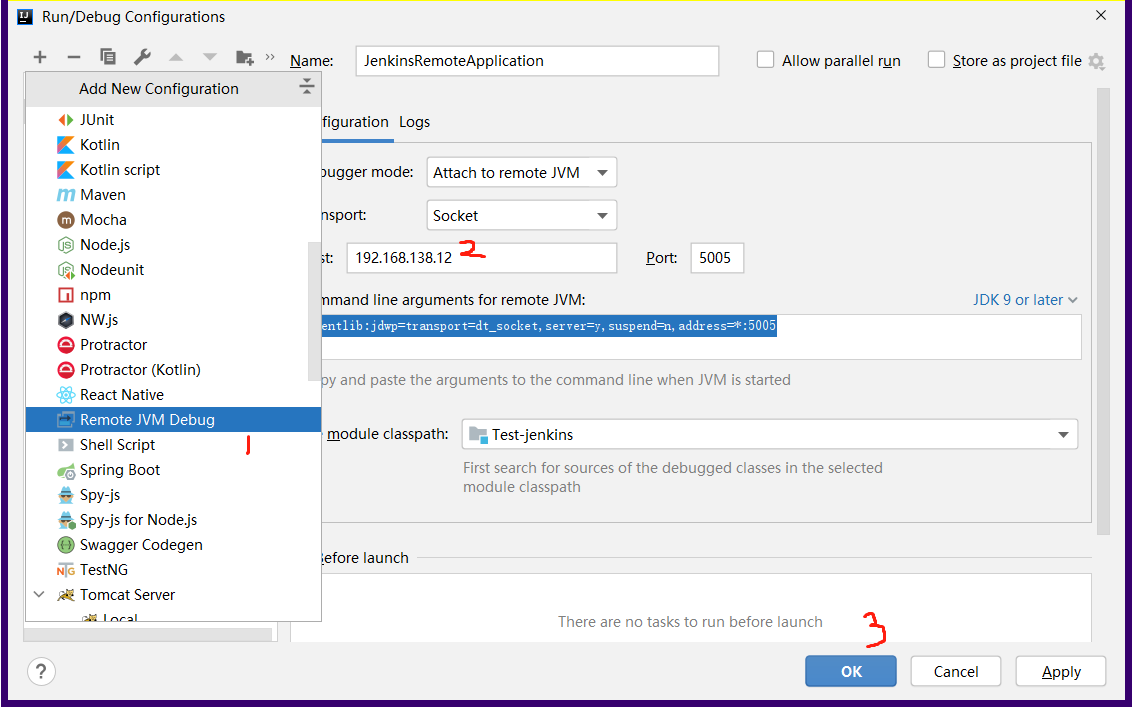This screenshot has width=1133, height=708.
Task: Select Kotlin configuration type
Action: 173,144
